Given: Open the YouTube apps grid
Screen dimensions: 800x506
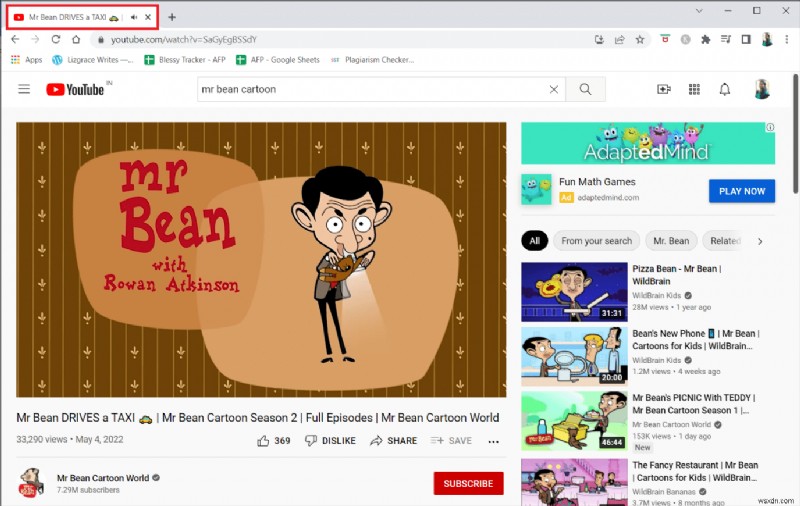Looking at the screenshot, I should [694, 89].
